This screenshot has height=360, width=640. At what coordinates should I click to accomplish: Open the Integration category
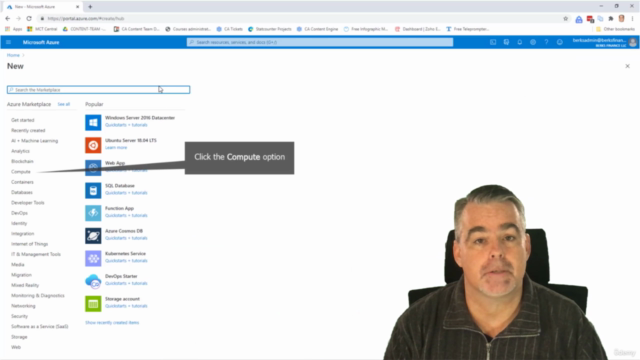click(22, 233)
